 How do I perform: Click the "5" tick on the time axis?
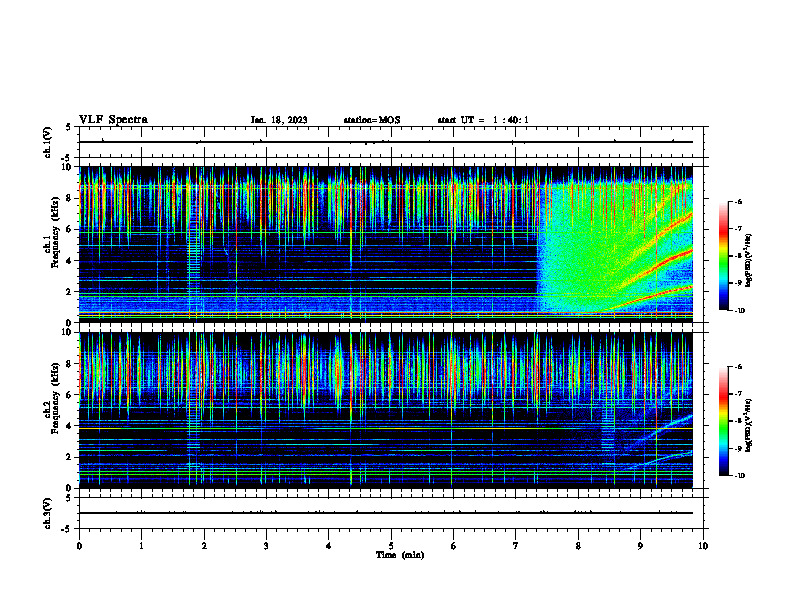[x=391, y=546]
